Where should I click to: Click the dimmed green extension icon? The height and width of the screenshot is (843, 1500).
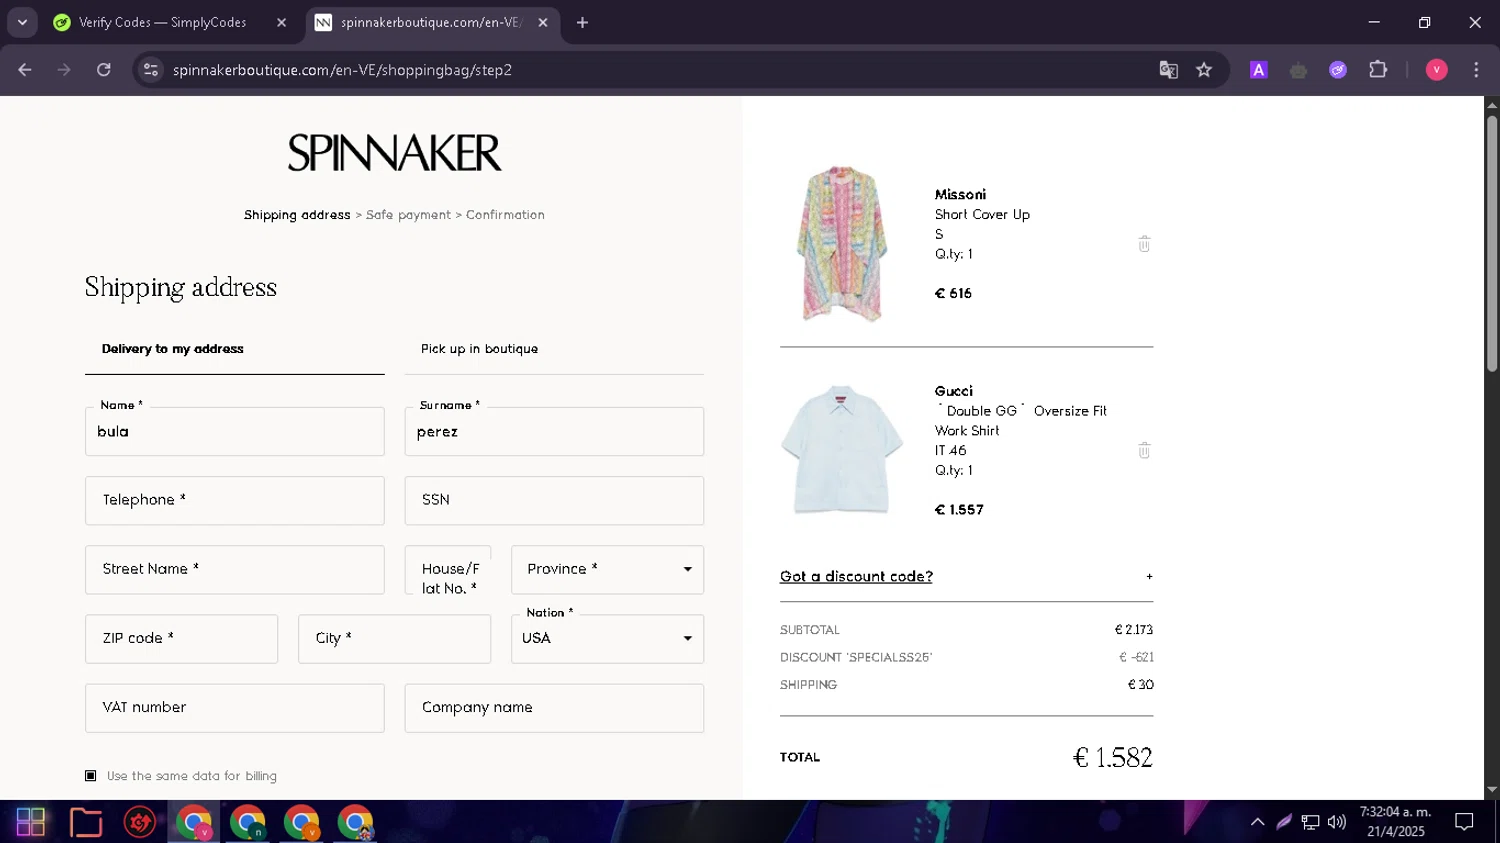(1298, 70)
